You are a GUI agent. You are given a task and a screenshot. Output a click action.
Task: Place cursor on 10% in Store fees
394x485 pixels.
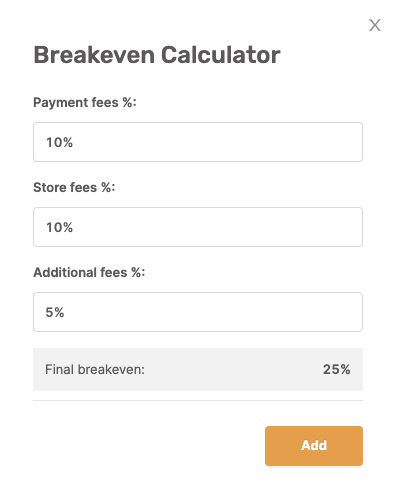59,227
